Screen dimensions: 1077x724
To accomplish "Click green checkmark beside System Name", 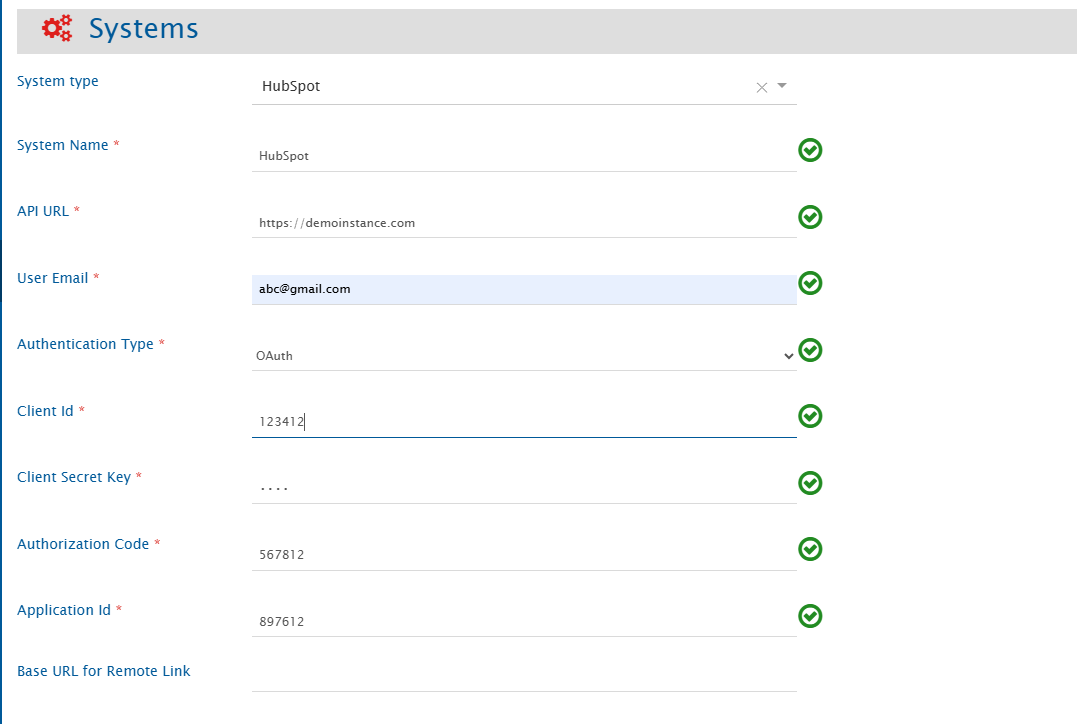I will coord(810,150).
